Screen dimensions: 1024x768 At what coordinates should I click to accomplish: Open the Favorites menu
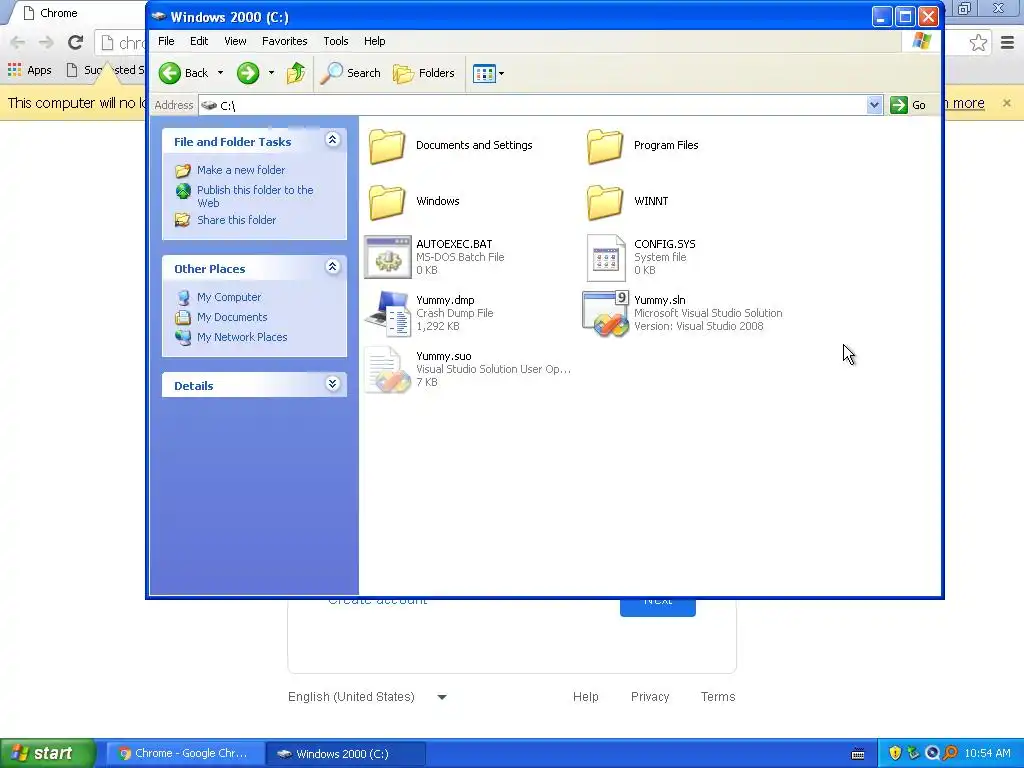[x=285, y=41]
